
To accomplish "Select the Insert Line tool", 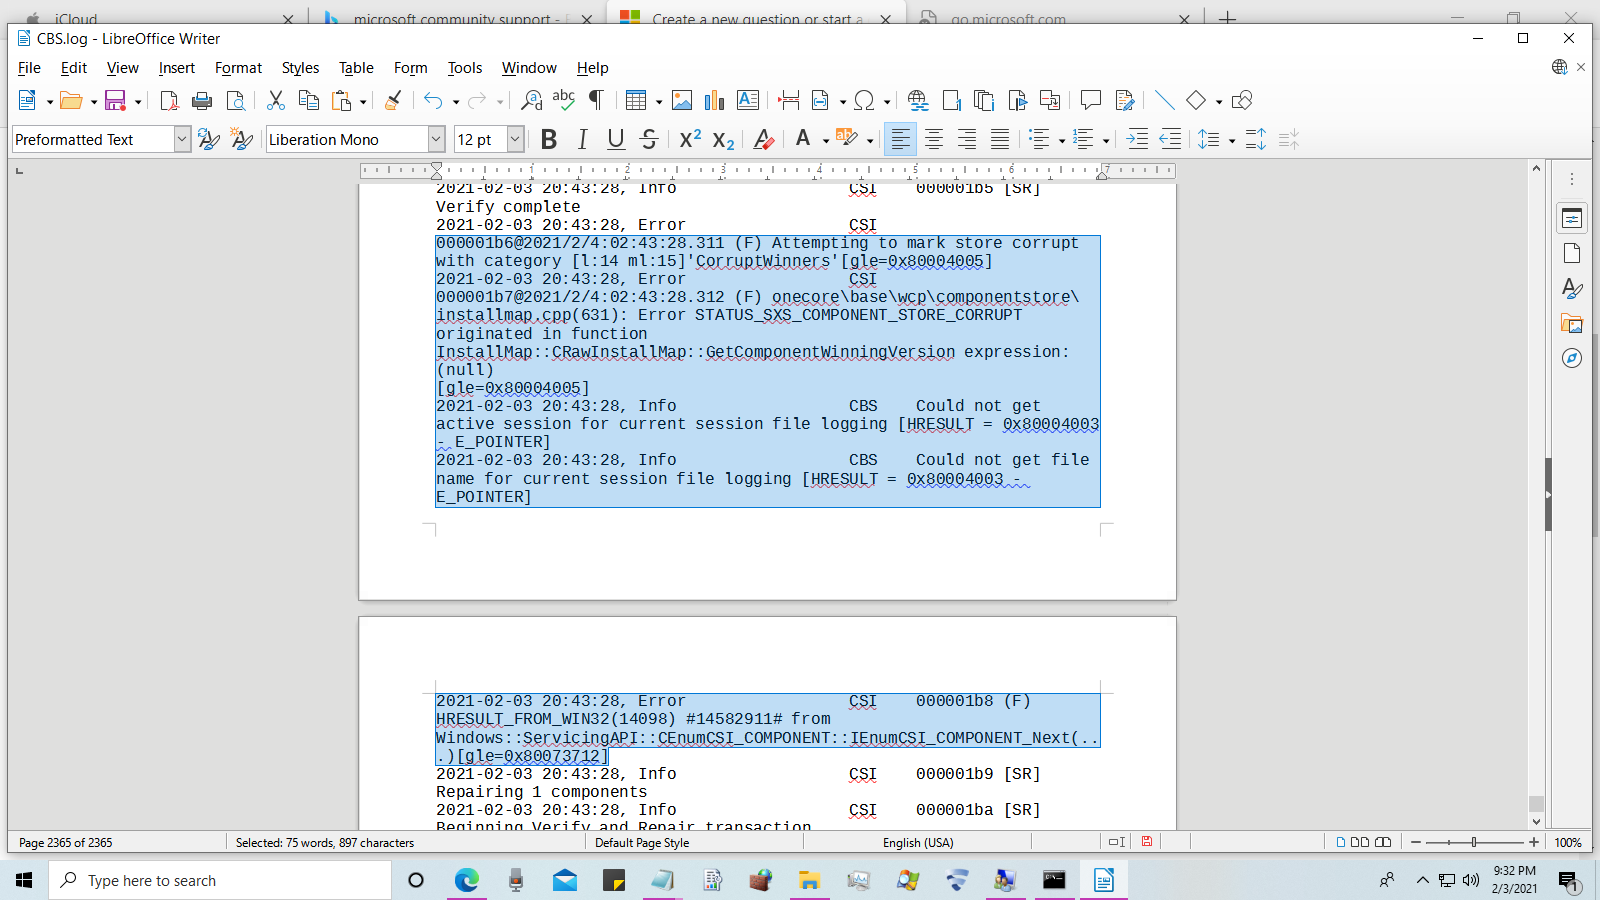I will (1164, 100).
